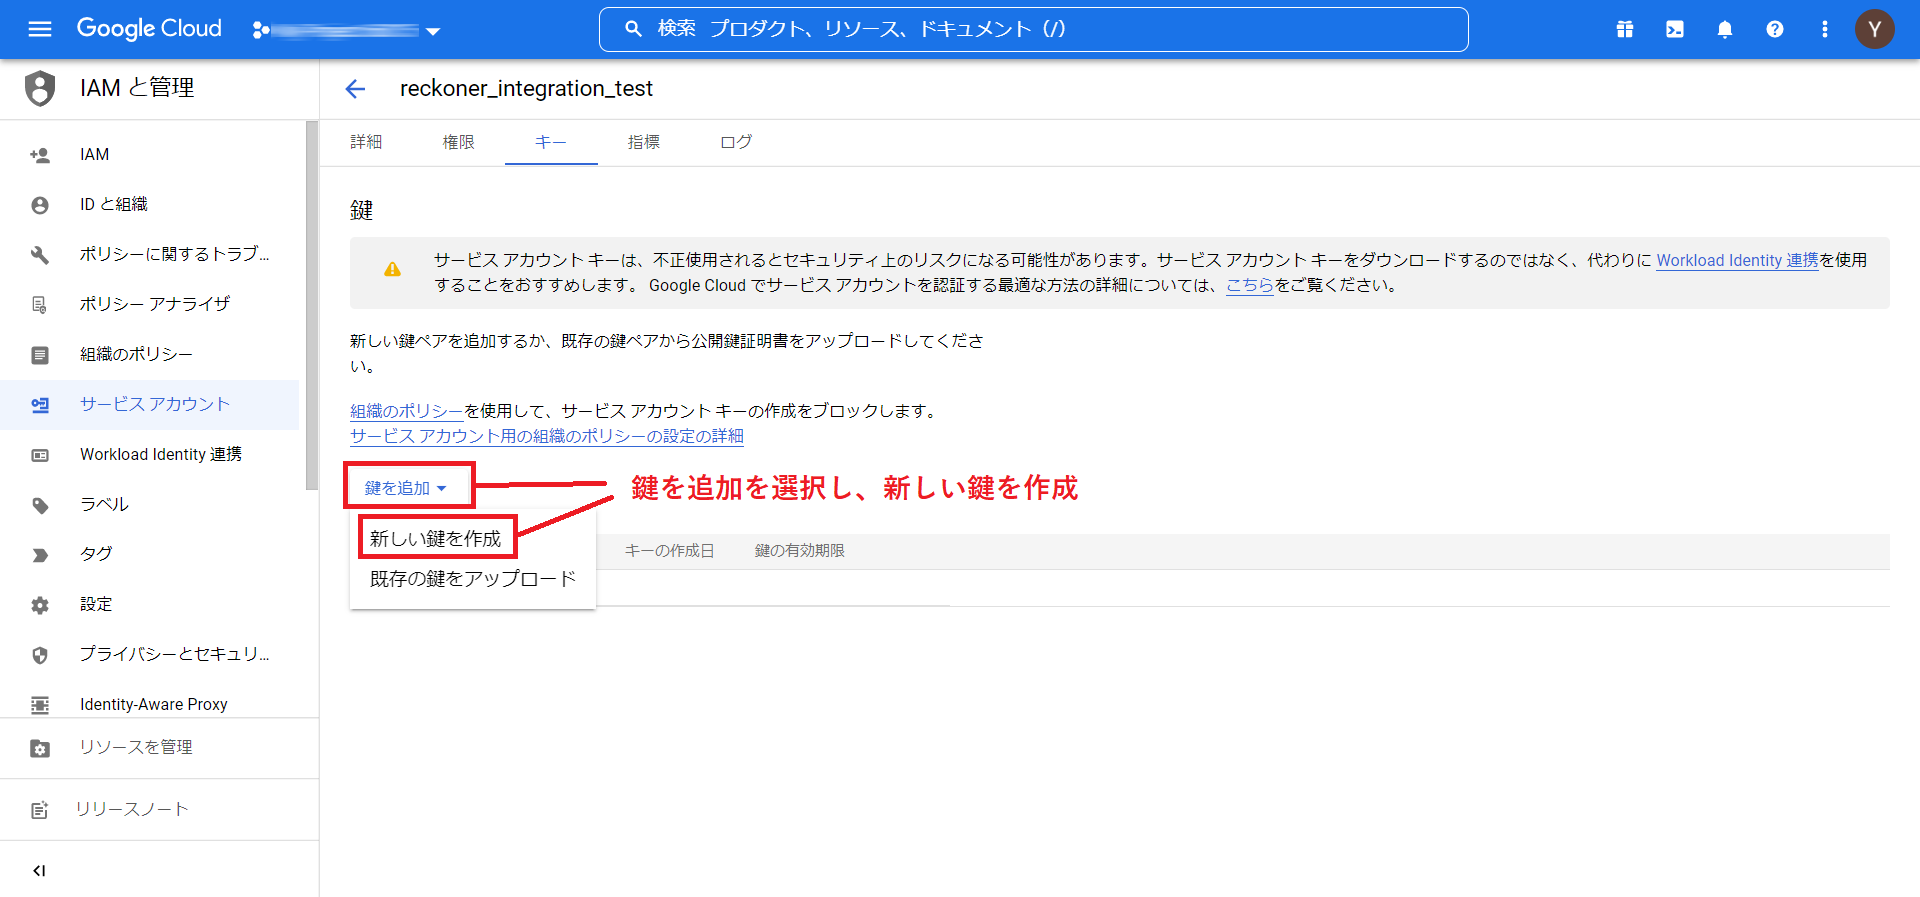
Task: Collapse the sidebar with the bottom arrow
Action: (x=39, y=871)
